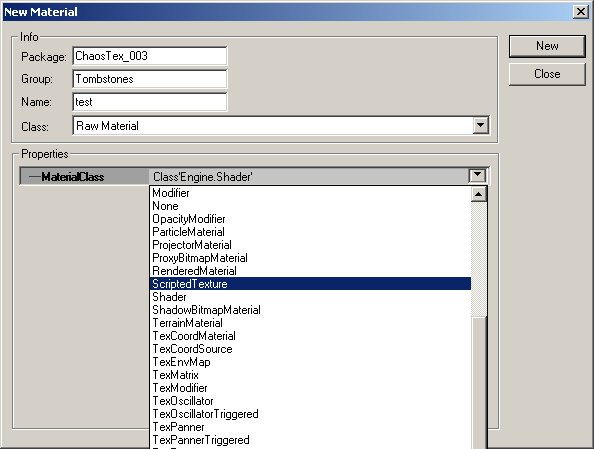Open the Class dropdown arrow

[x=480, y=125]
